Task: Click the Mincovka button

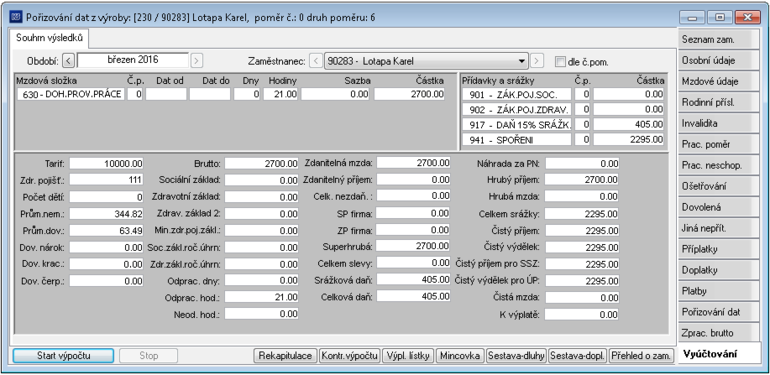Action: 460,356
